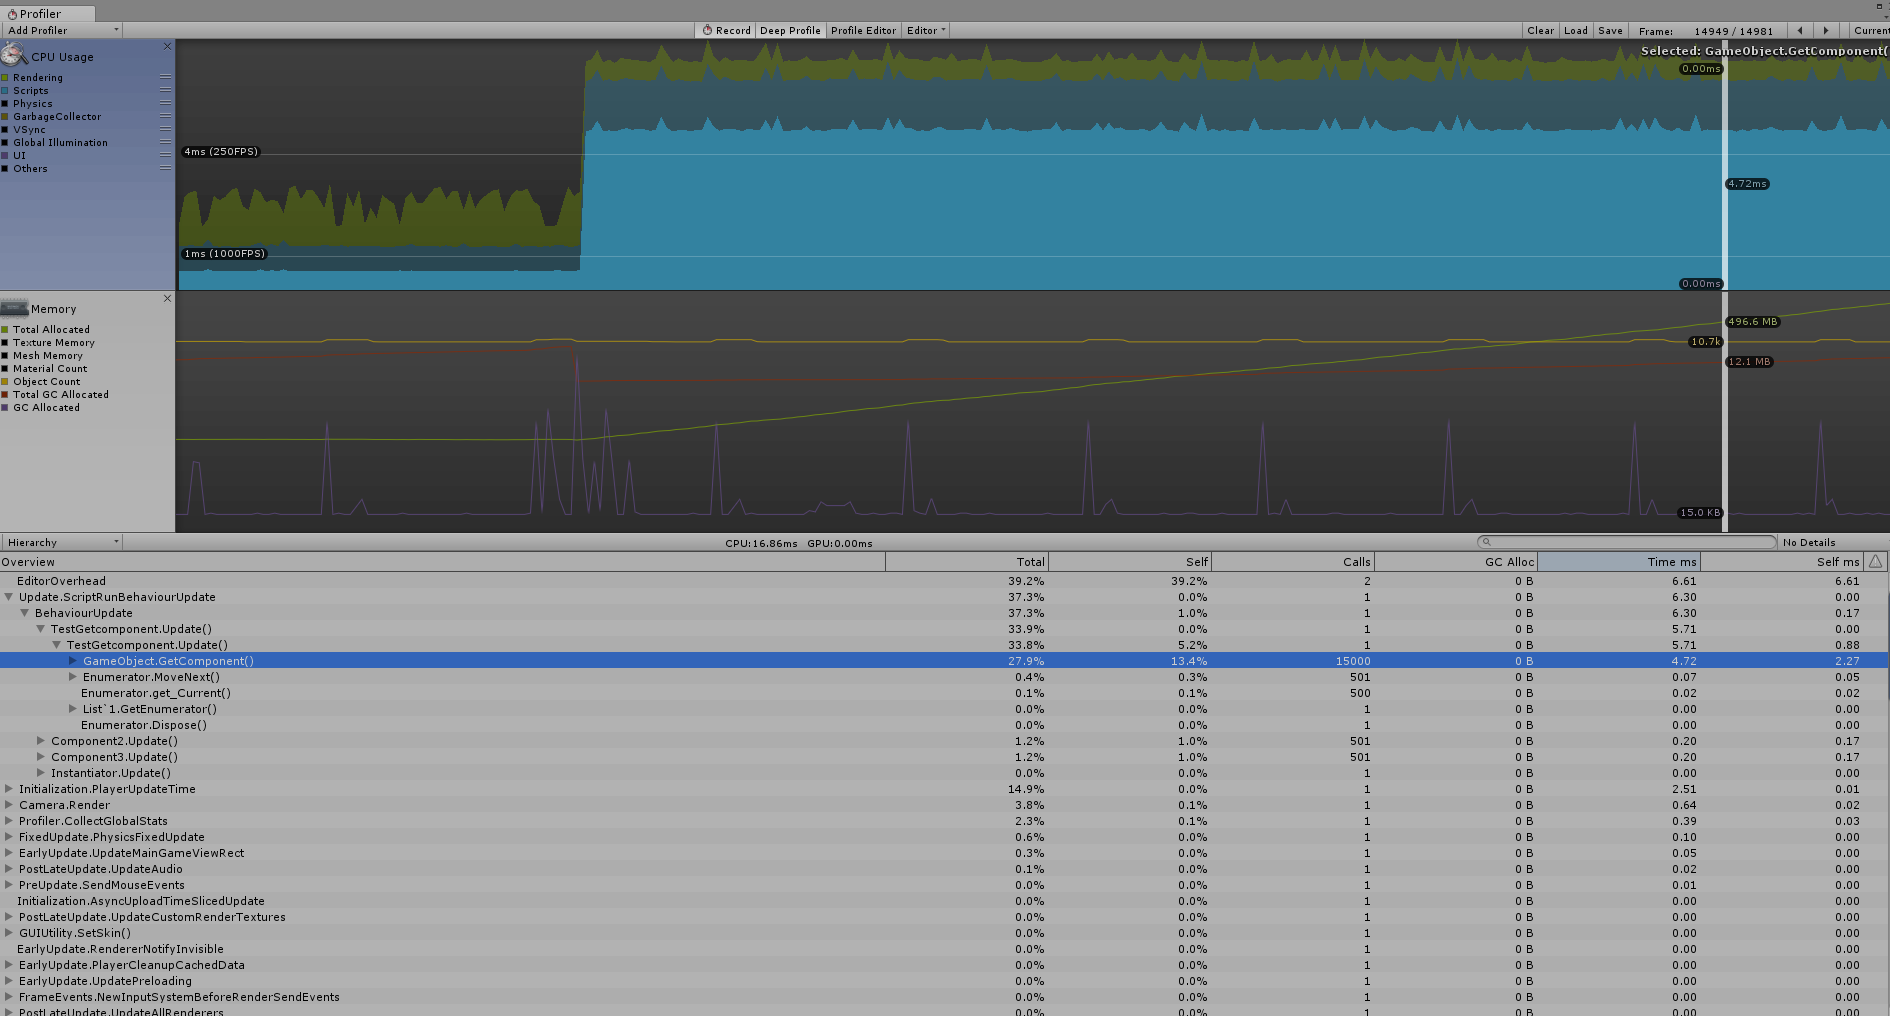Open the Hierarchy view dropdown

click(x=62, y=542)
